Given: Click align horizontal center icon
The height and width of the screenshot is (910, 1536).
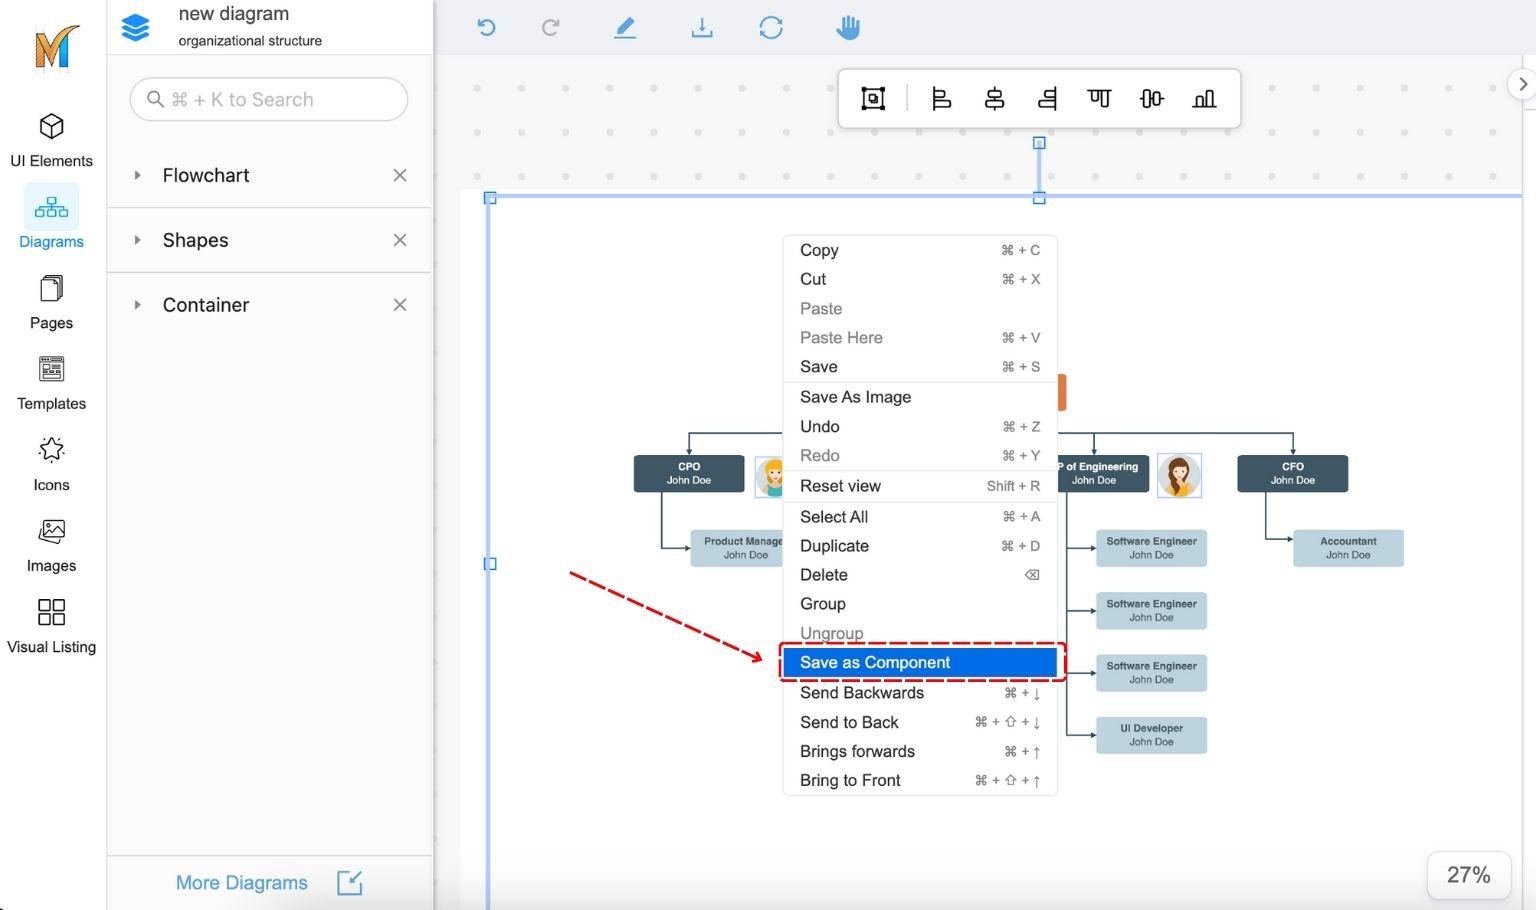Looking at the screenshot, I should [994, 99].
